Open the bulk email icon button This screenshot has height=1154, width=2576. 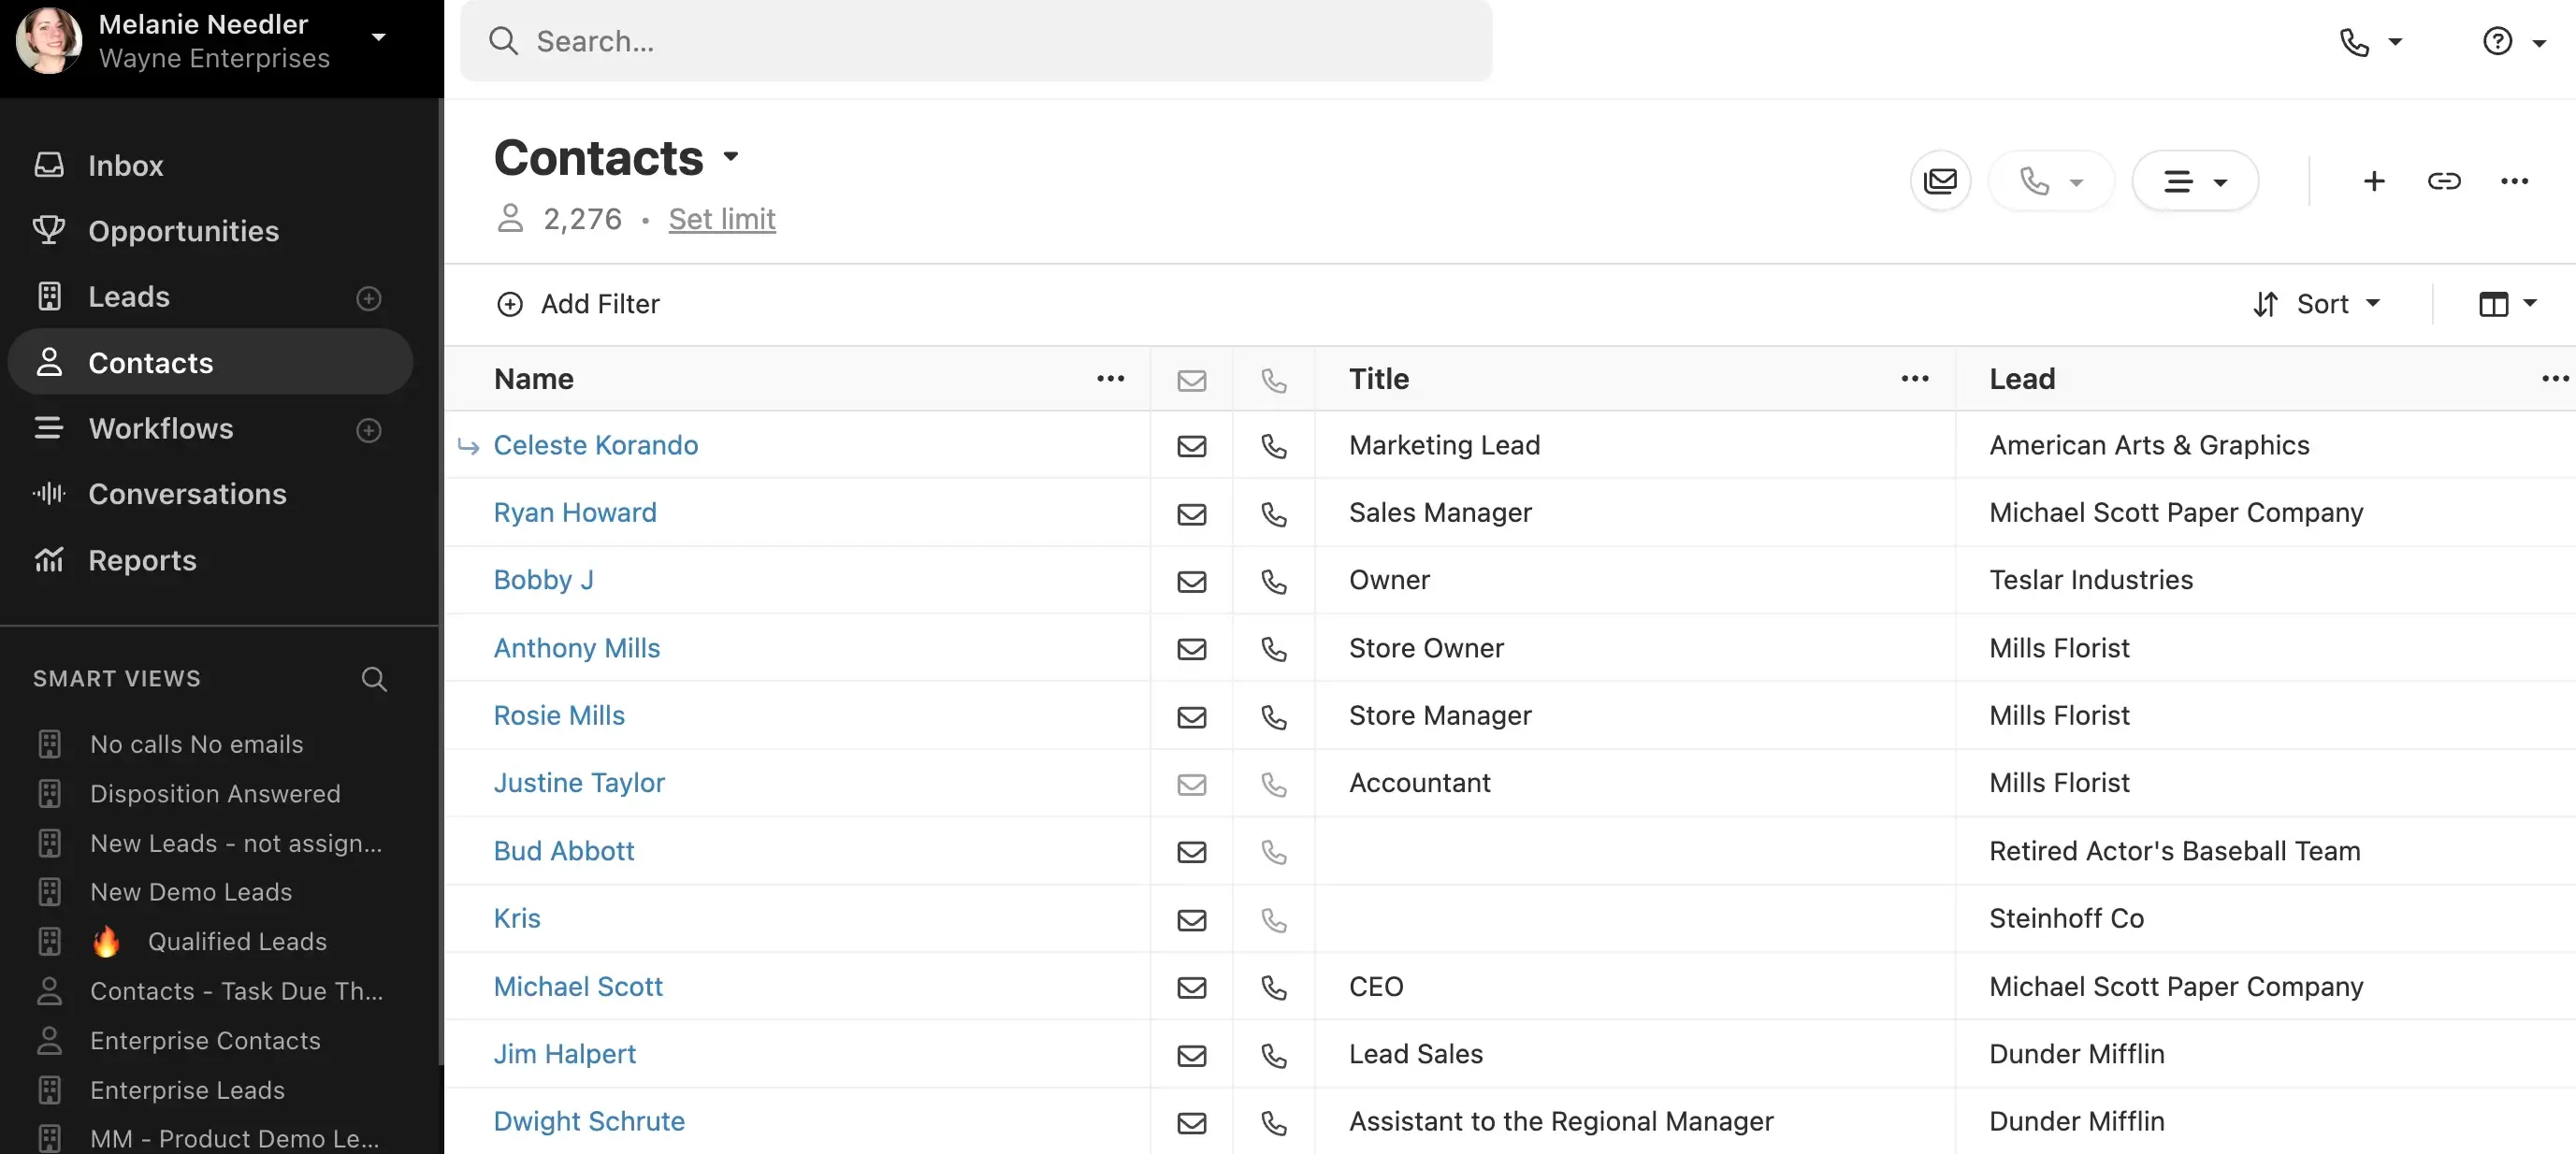click(1940, 181)
